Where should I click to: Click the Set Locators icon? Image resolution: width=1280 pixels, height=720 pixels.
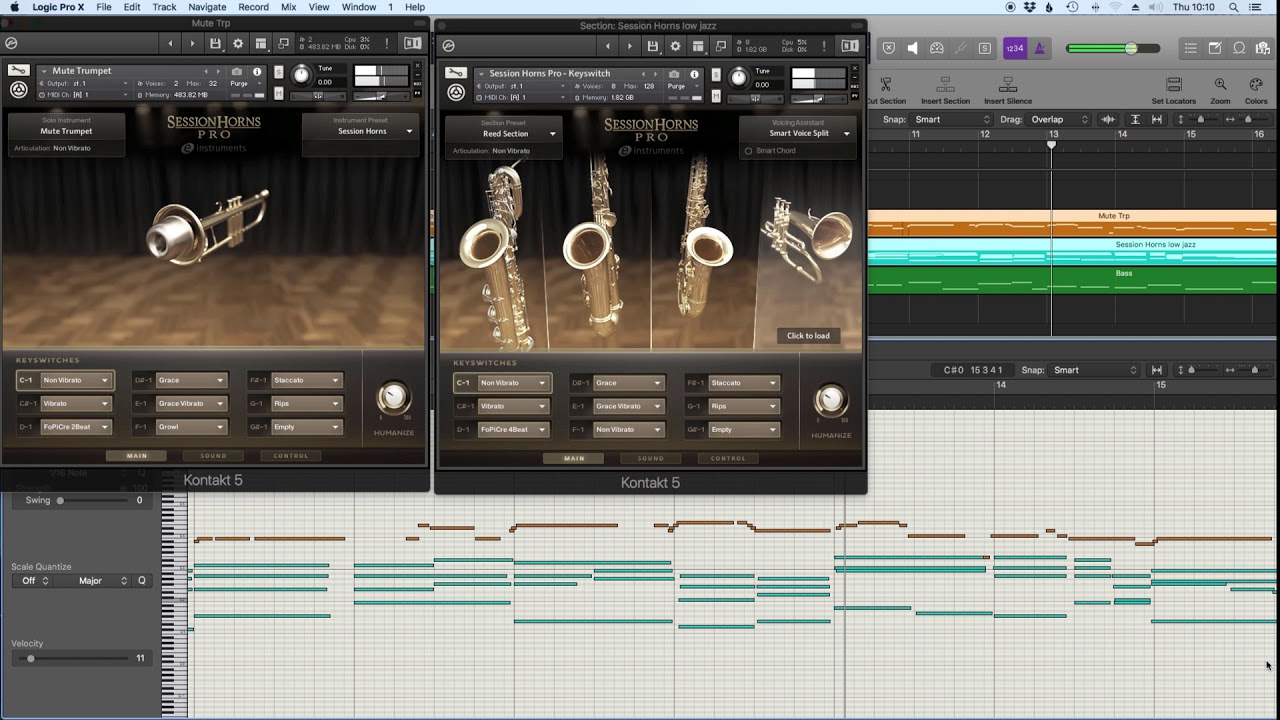pyautogui.click(x=1174, y=85)
